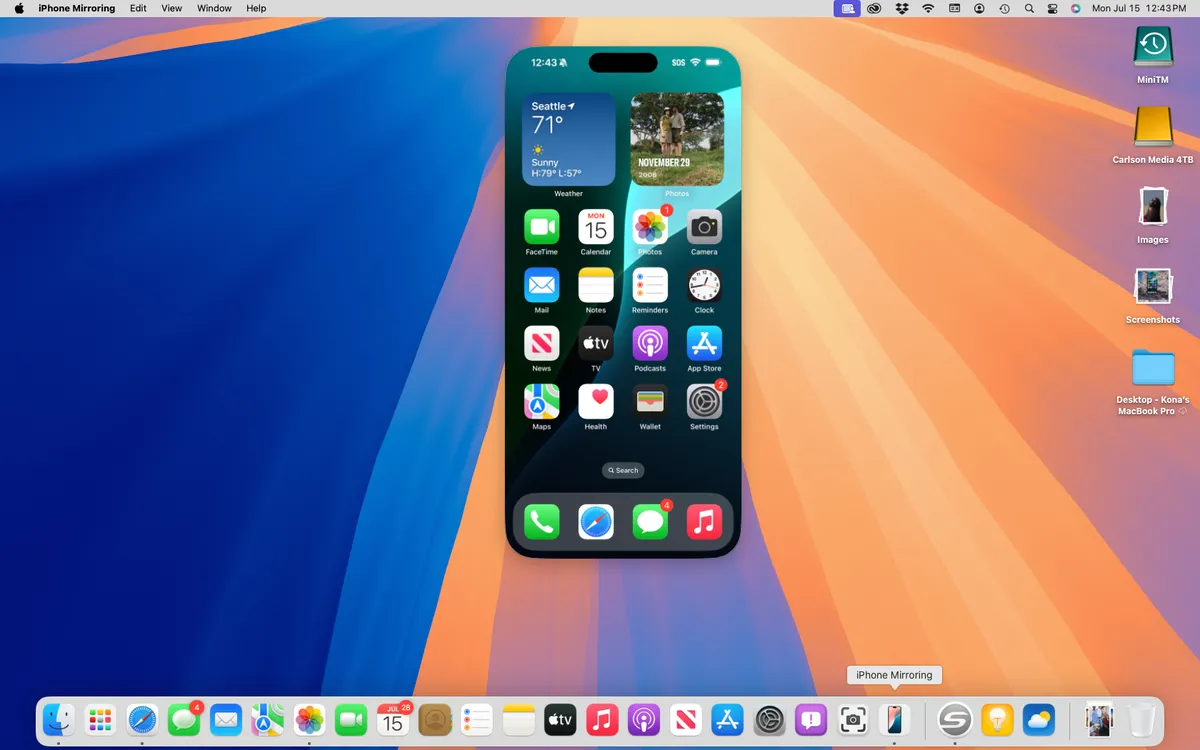
Task: Tap the iPhone Search pill
Action: [x=623, y=470]
